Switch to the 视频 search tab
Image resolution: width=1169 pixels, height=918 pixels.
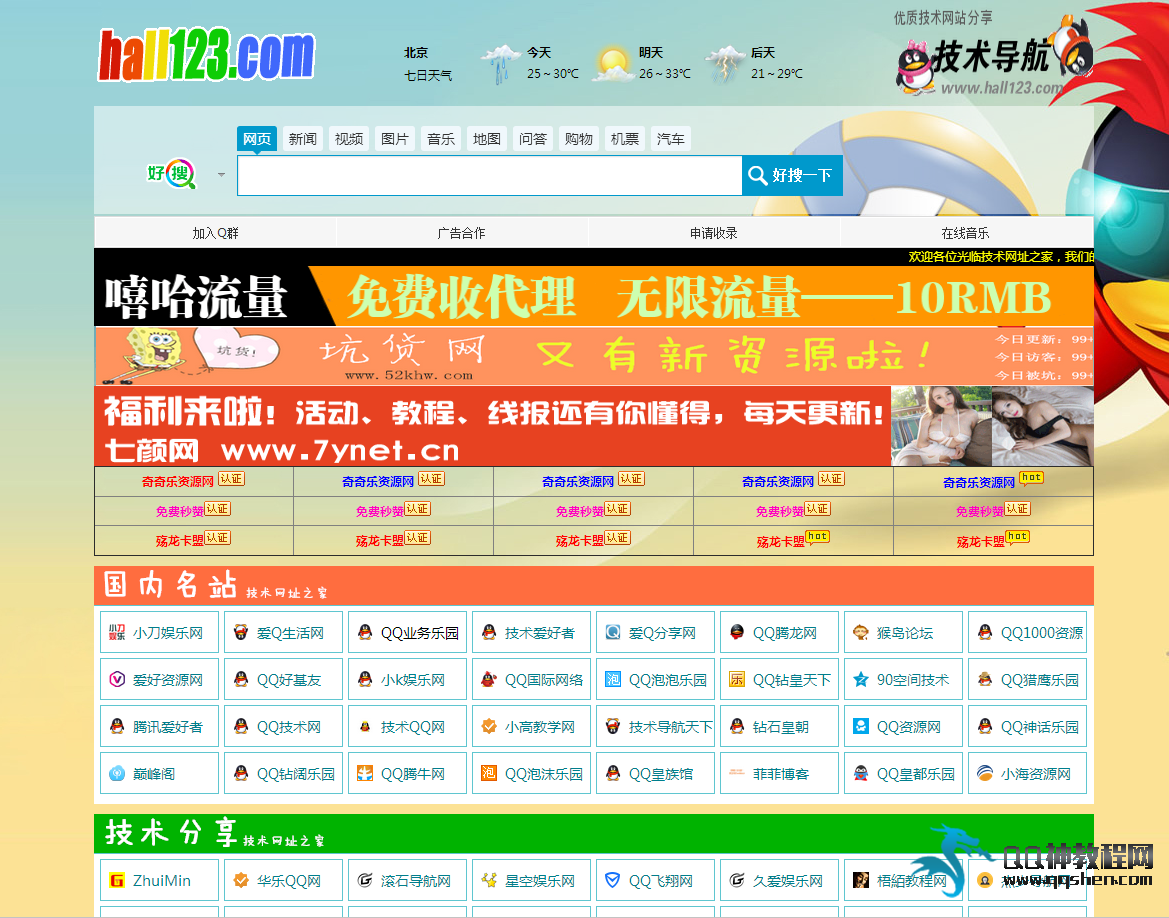point(349,139)
